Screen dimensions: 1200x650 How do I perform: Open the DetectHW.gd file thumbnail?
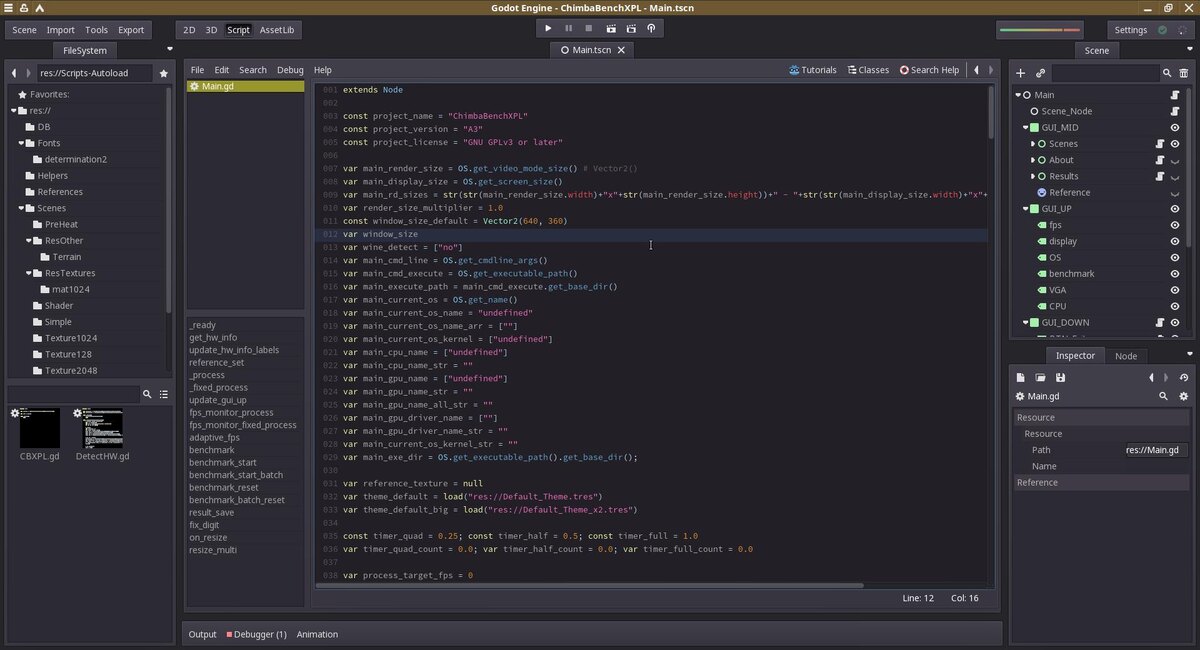[x=102, y=428]
